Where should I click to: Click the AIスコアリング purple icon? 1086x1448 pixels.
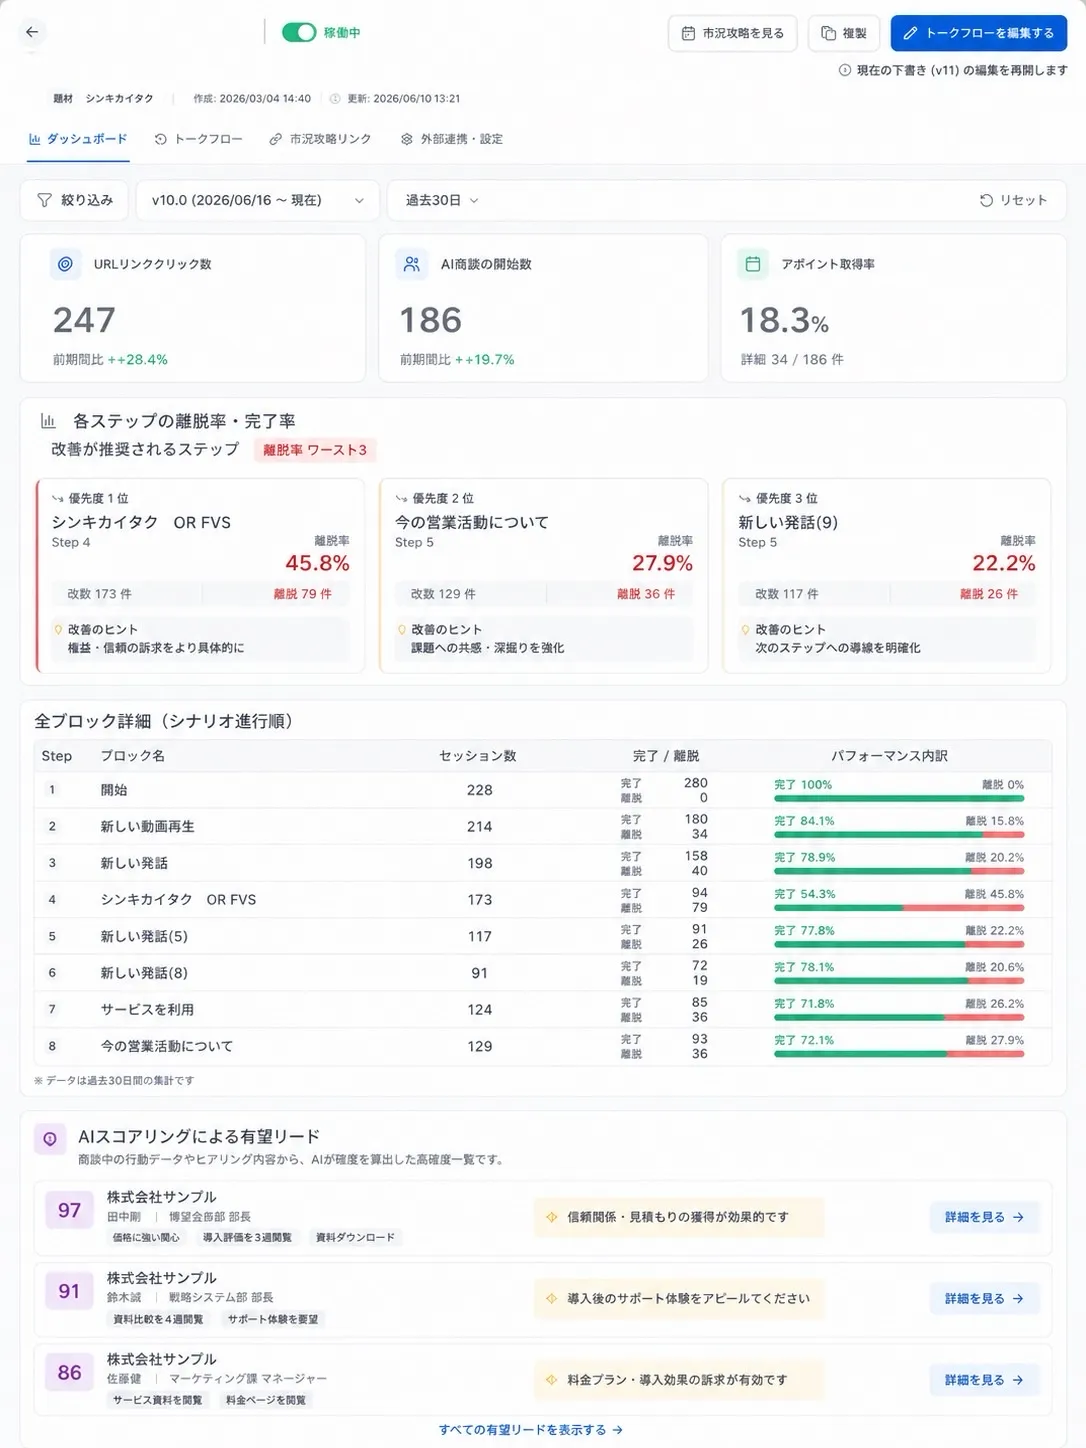click(50, 1138)
